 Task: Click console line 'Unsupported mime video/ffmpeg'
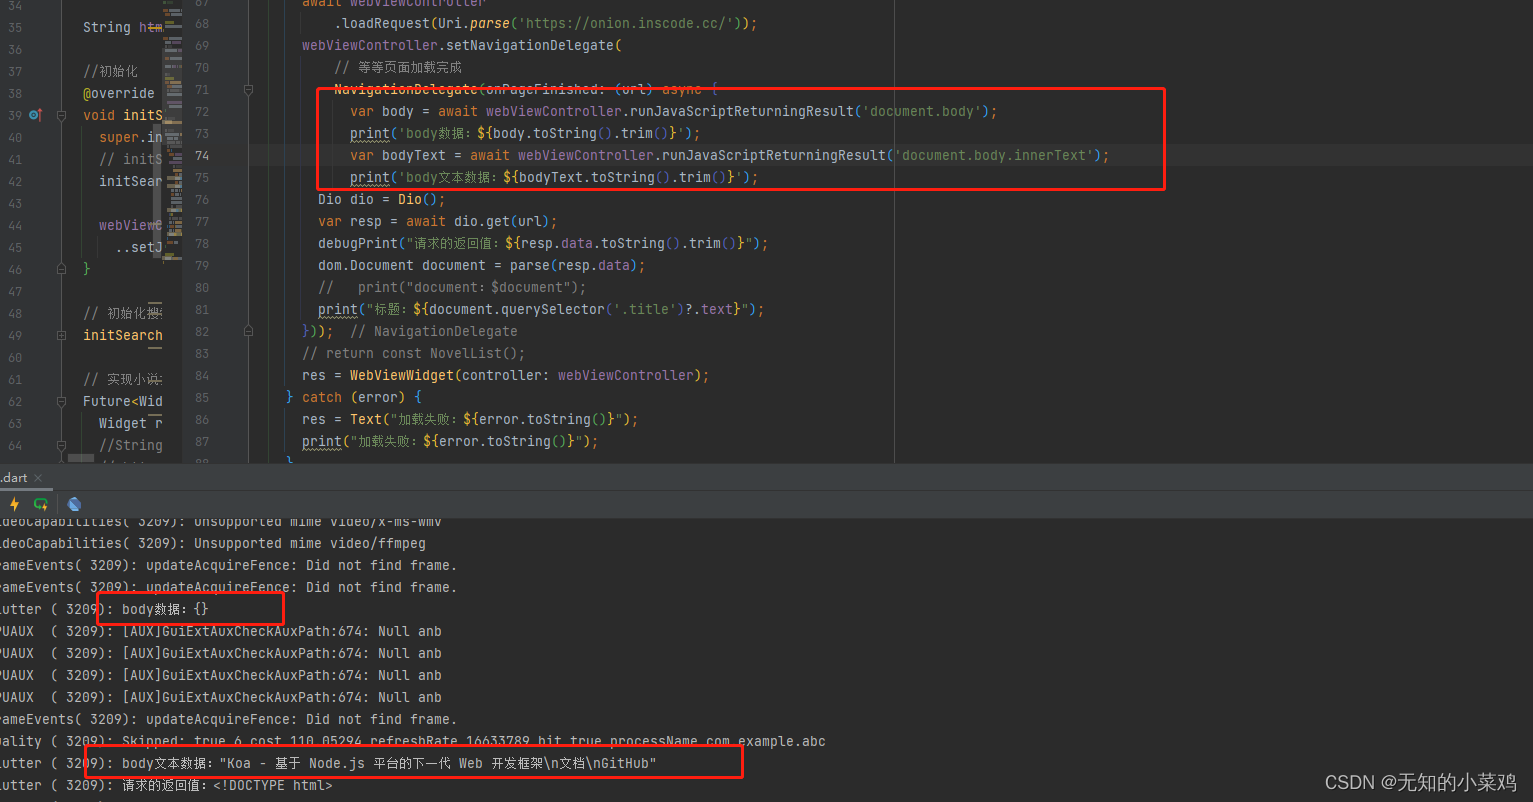pos(310,543)
